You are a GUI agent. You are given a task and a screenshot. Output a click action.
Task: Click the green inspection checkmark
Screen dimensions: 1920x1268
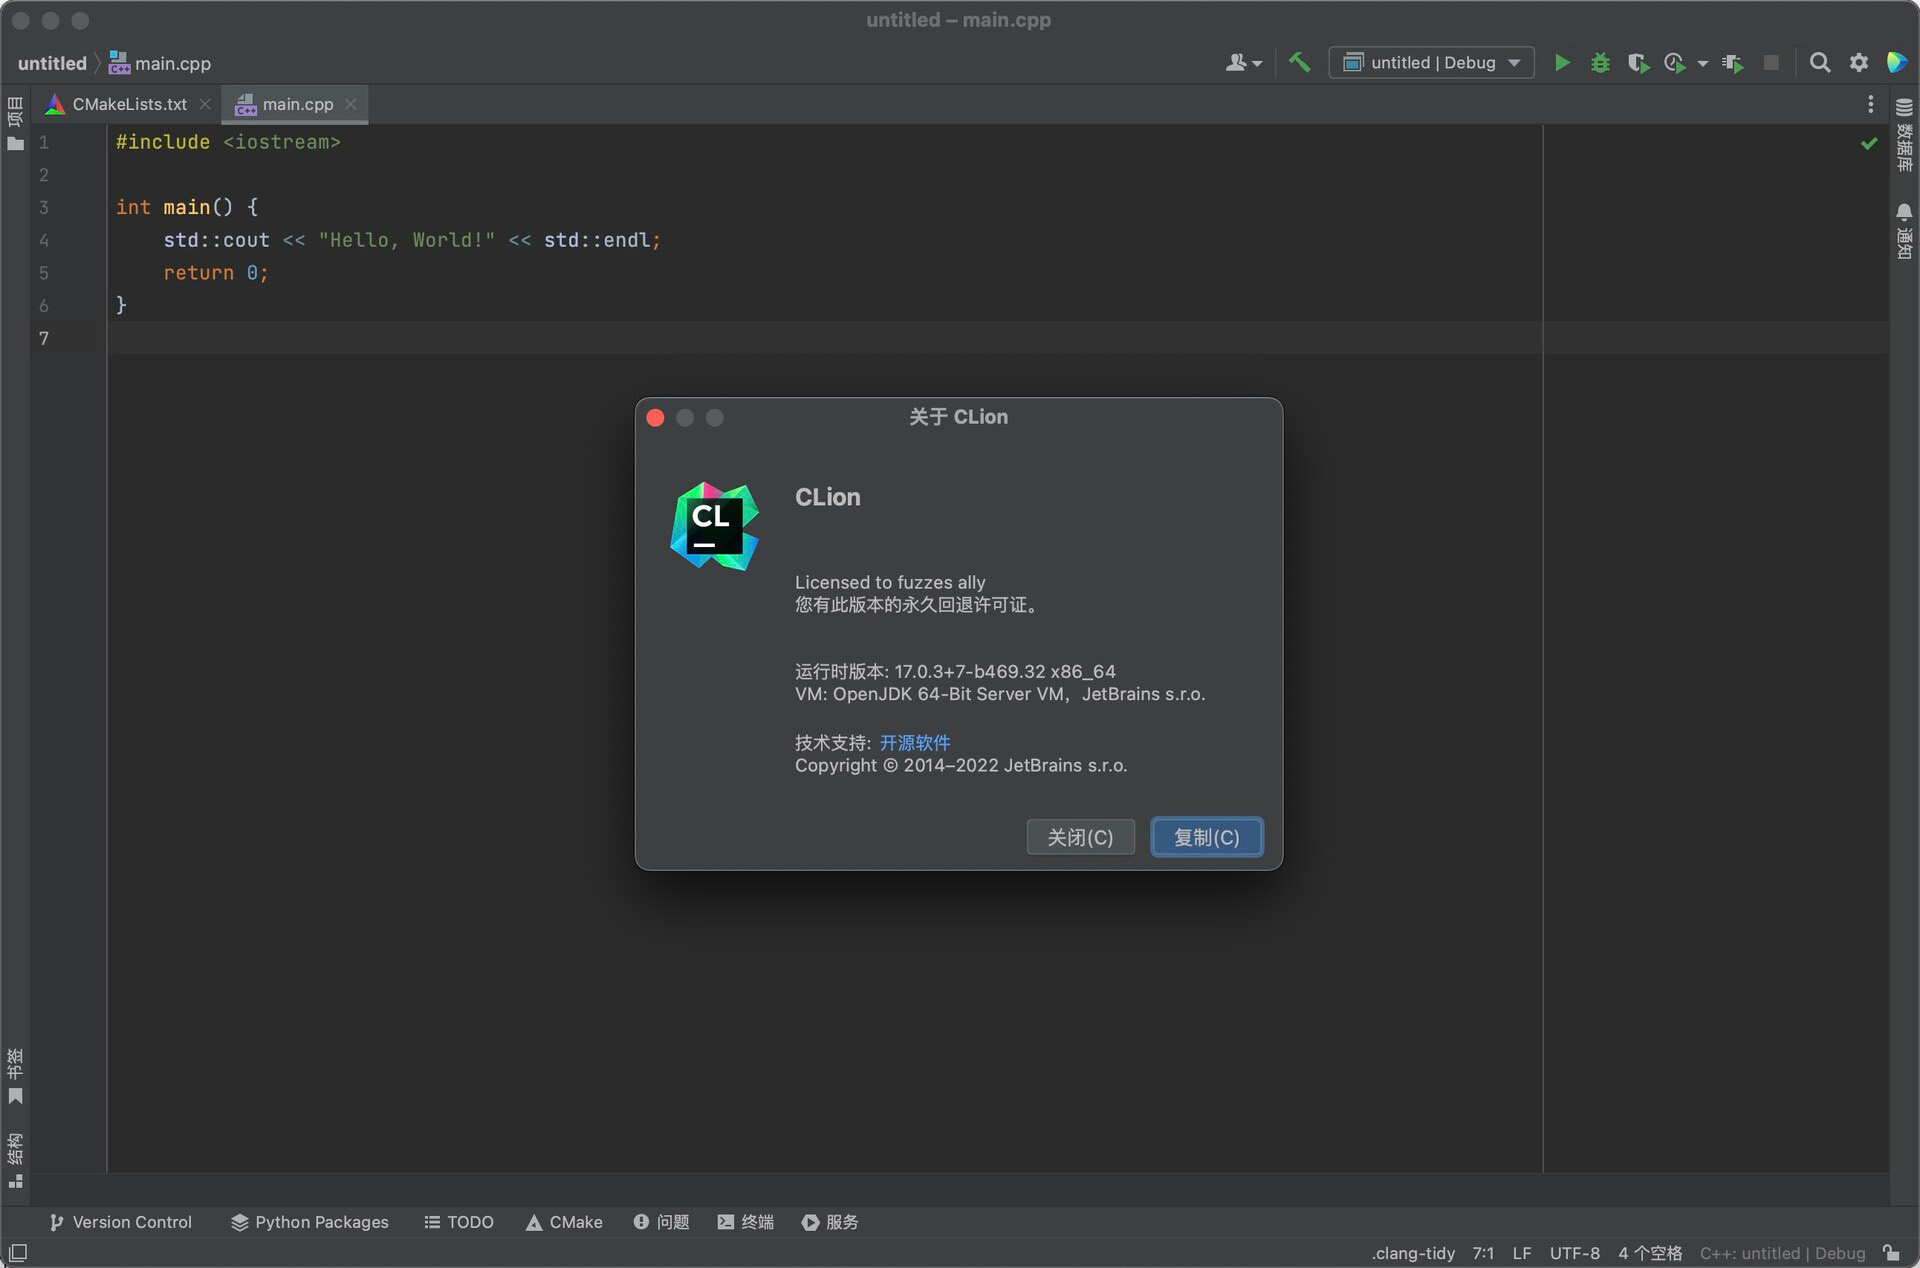tap(1868, 143)
